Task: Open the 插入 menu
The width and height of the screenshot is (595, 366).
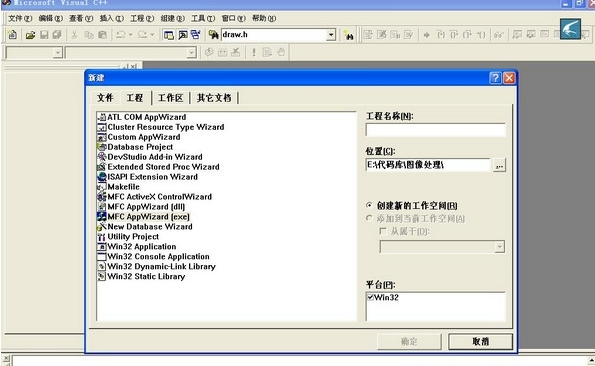Action: coord(111,18)
